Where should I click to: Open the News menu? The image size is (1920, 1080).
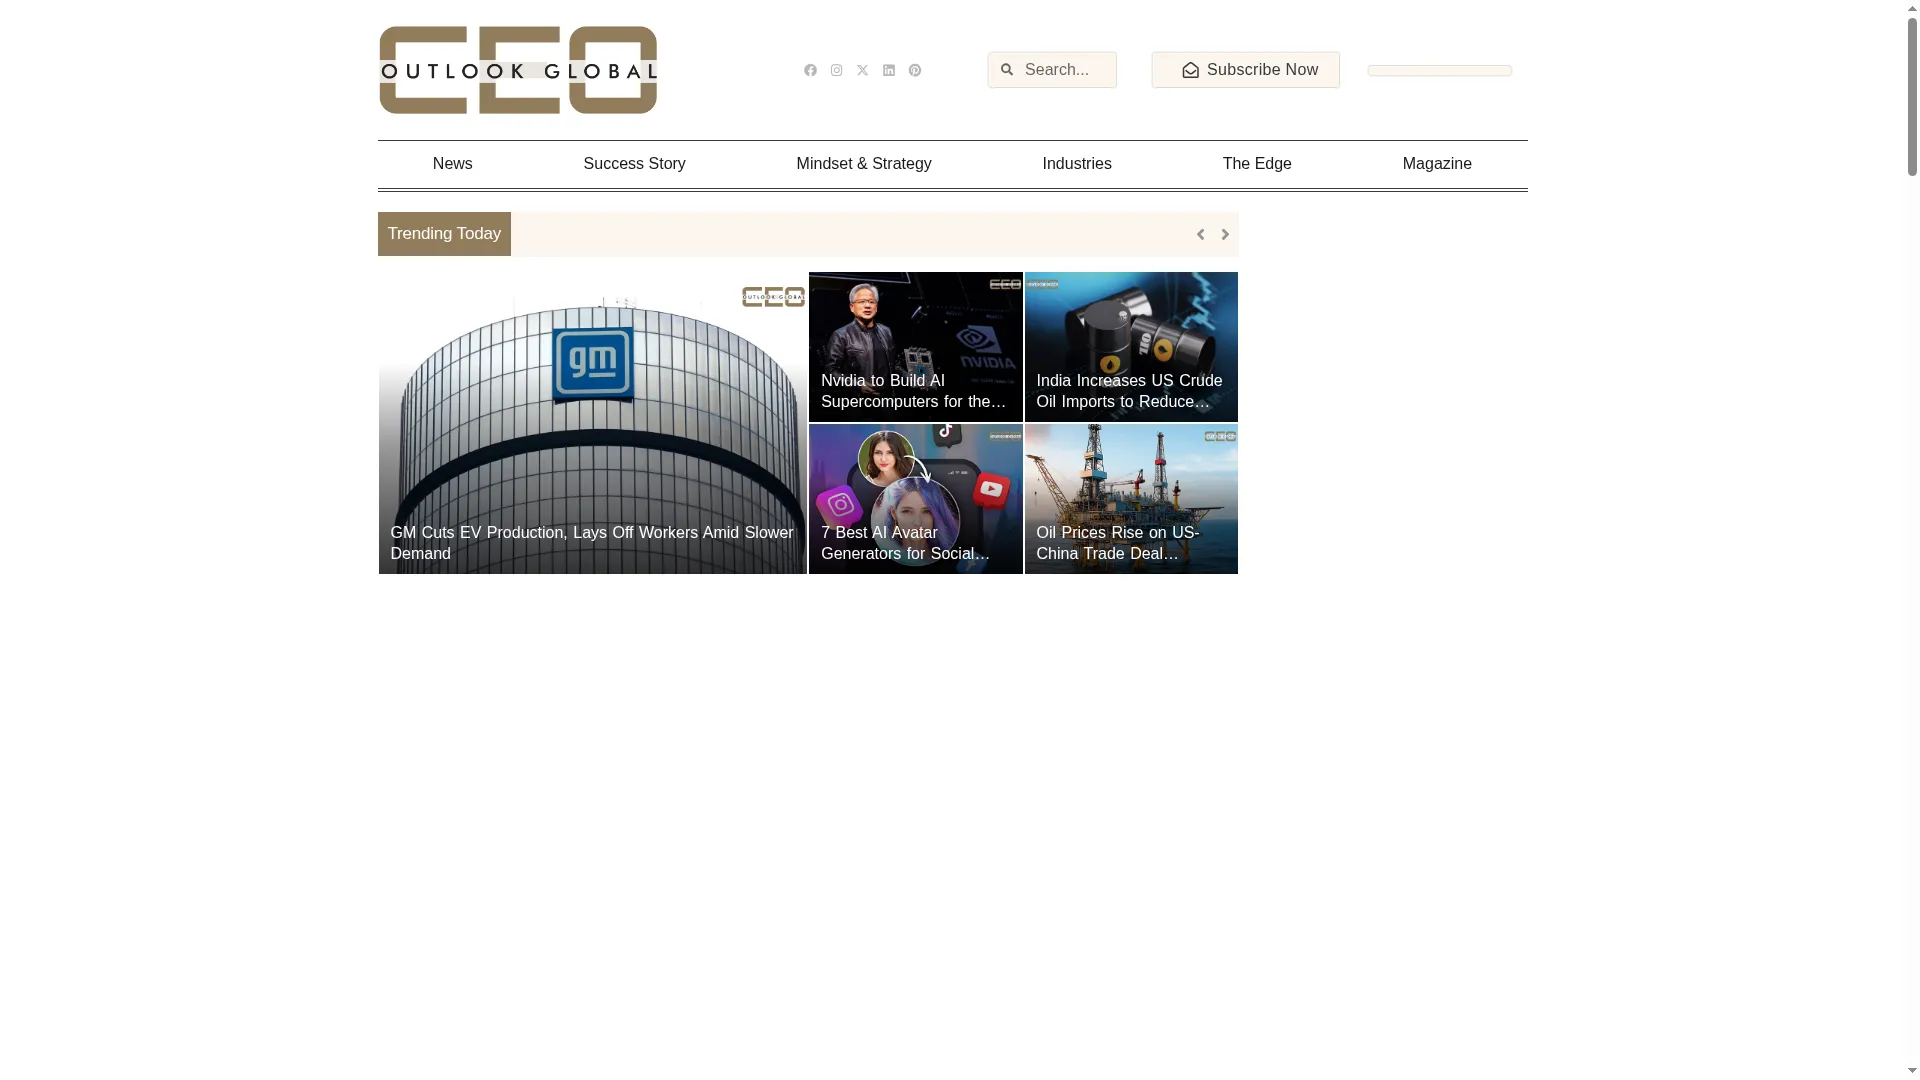452,164
